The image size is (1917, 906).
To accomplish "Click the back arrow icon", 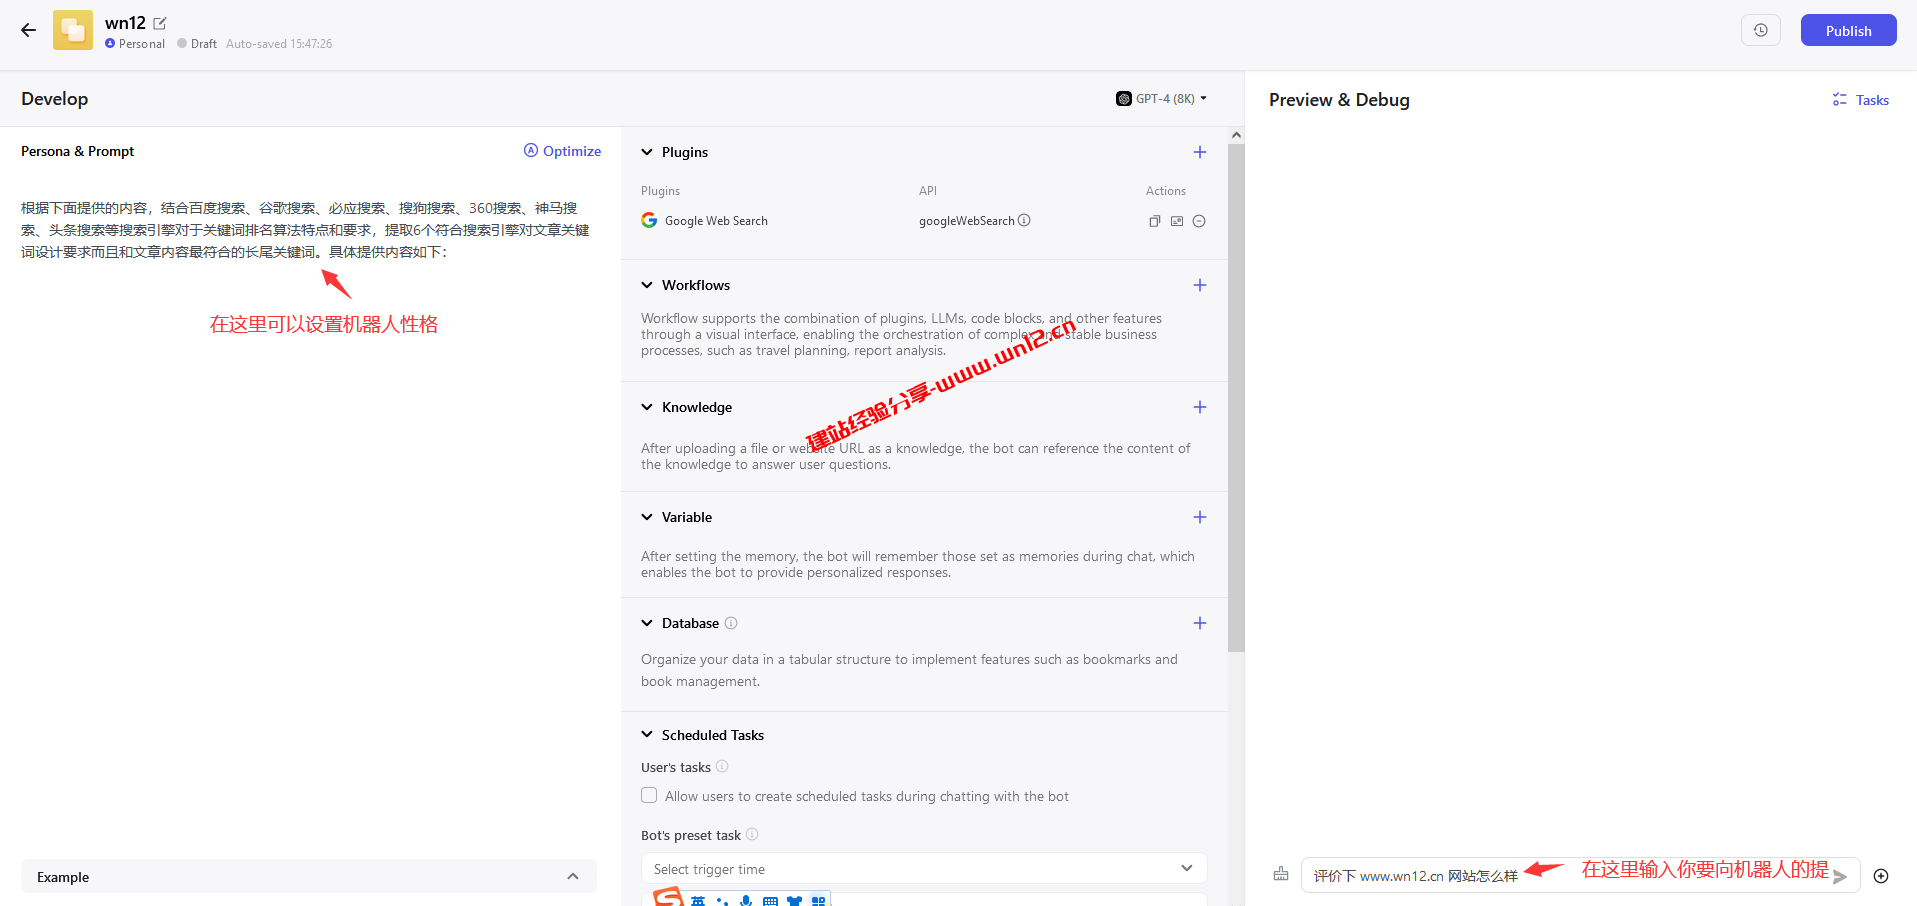I will (x=28, y=30).
